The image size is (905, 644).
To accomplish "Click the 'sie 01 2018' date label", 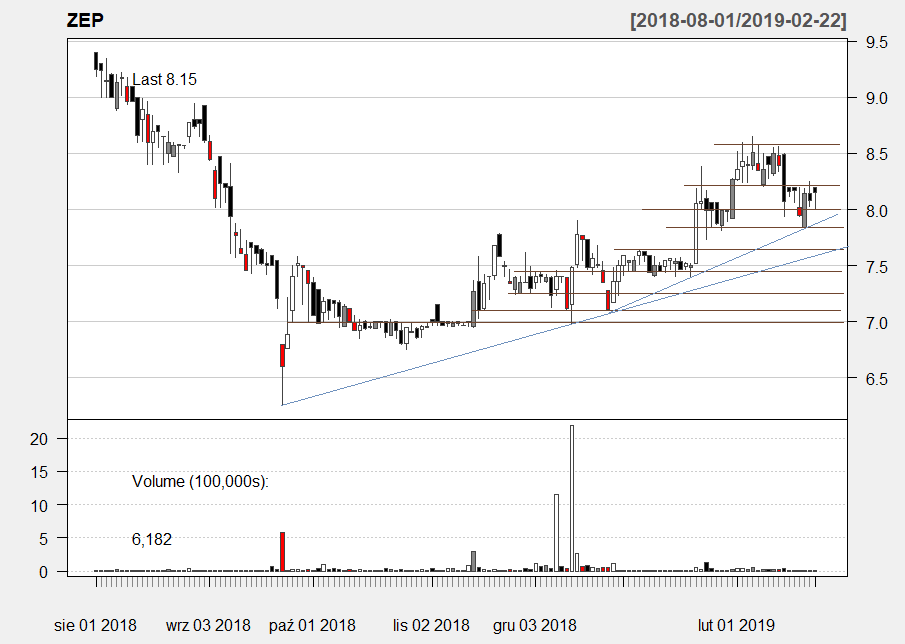I will [95, 625].
